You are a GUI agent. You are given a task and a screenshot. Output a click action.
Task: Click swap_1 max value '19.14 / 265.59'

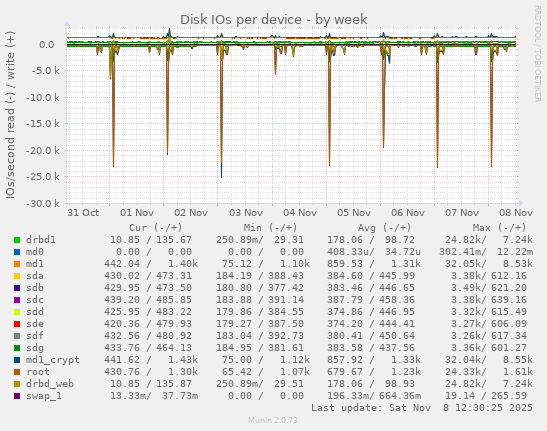(x=486, y=396)
